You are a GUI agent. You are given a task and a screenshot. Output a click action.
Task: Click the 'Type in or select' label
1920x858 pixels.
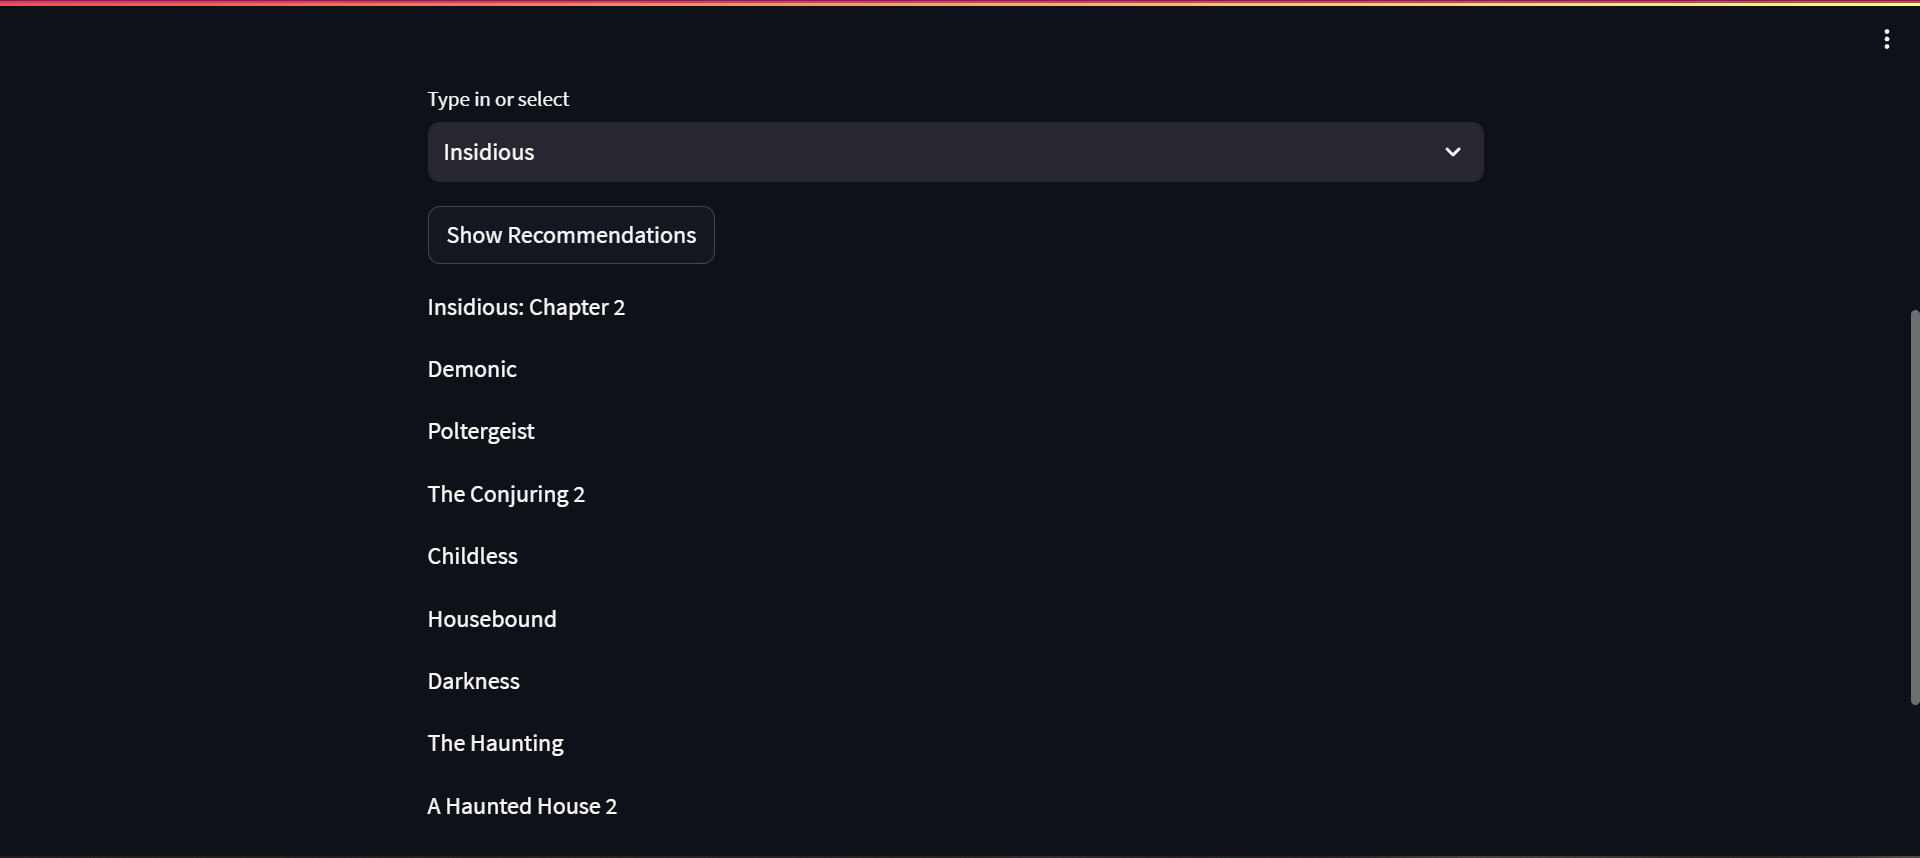[x=498, y=98]
